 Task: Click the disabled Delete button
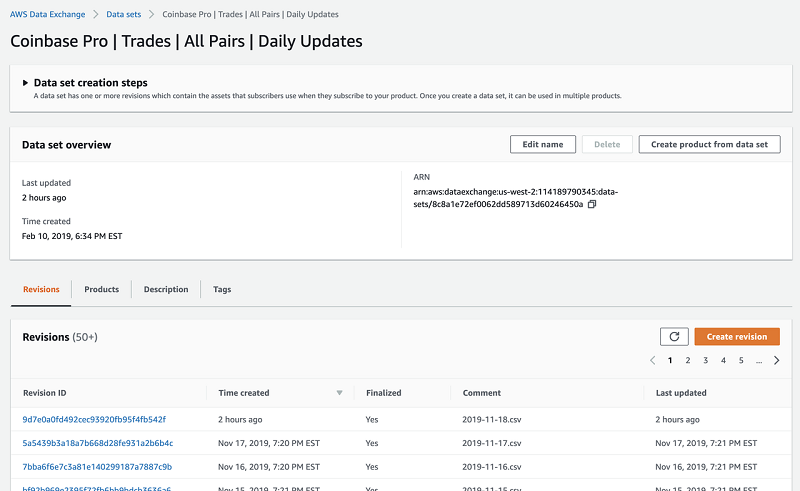click(607, 144)
